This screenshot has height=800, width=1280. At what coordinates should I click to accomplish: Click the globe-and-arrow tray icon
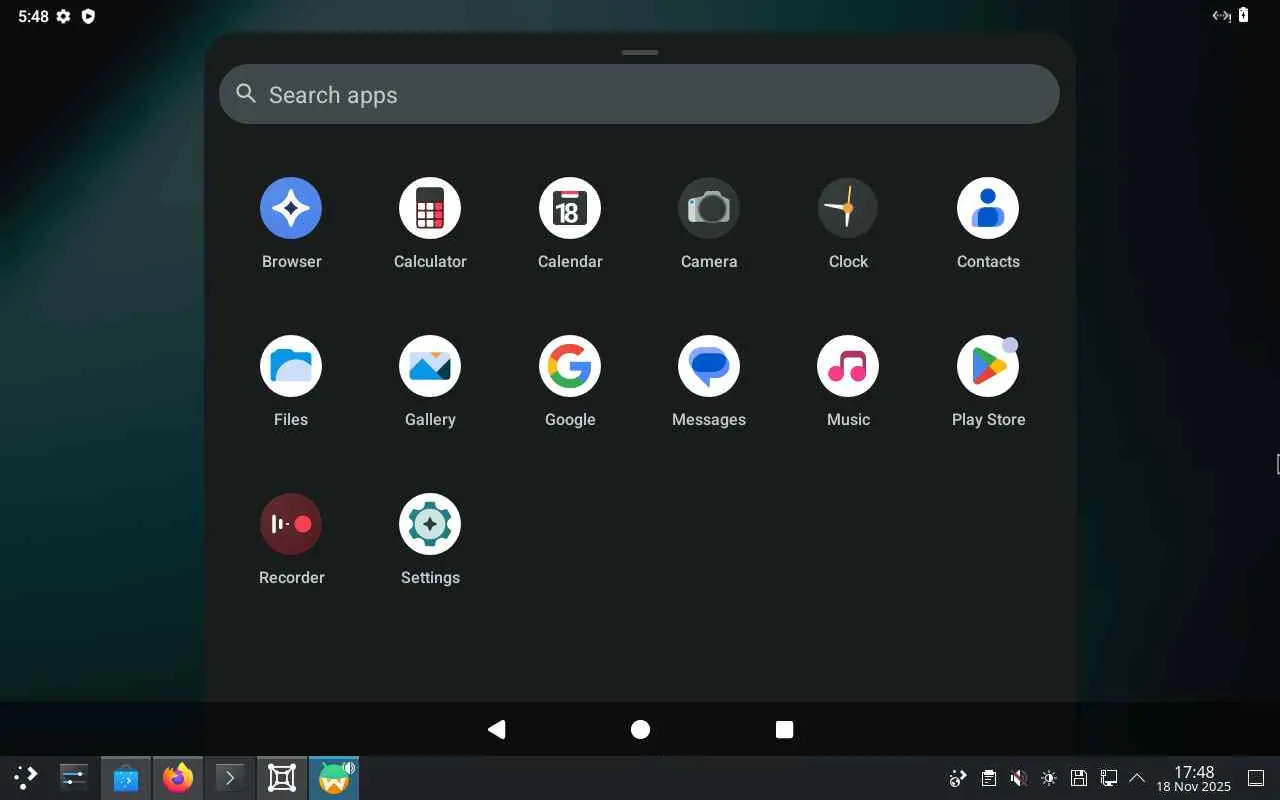[958, 778]
